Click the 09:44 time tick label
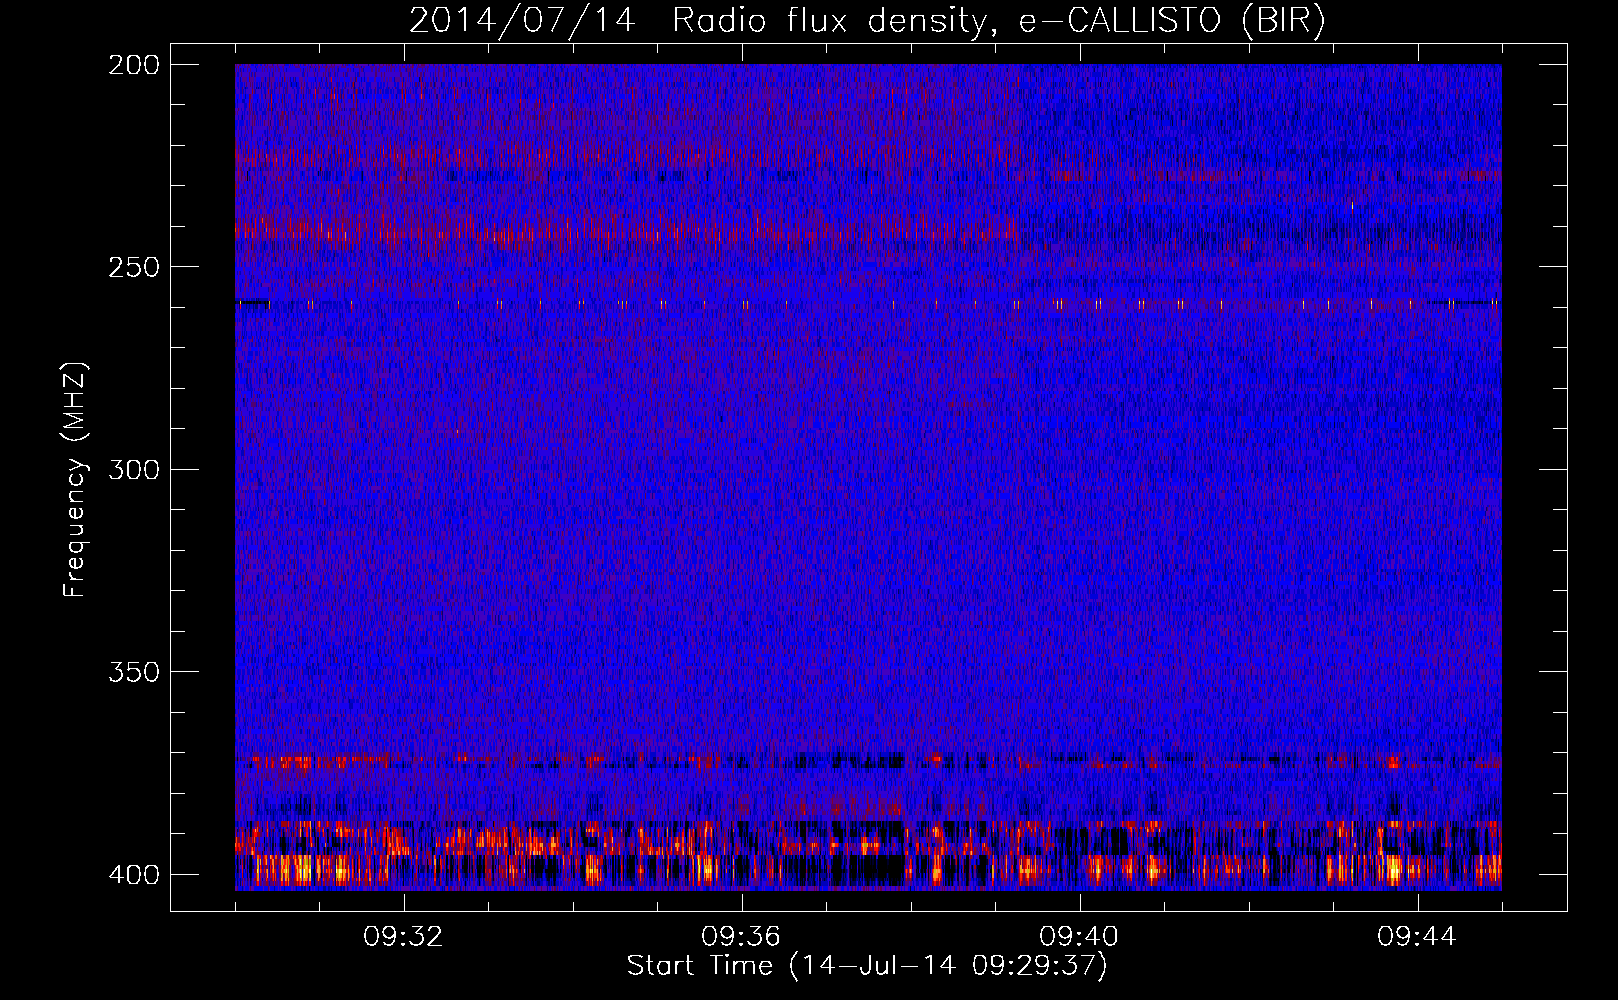 (x=1417, y=937)
